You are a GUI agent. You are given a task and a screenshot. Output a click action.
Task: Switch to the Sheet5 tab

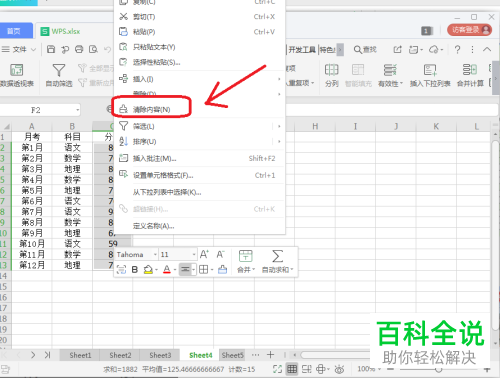(x=232, y=355)
